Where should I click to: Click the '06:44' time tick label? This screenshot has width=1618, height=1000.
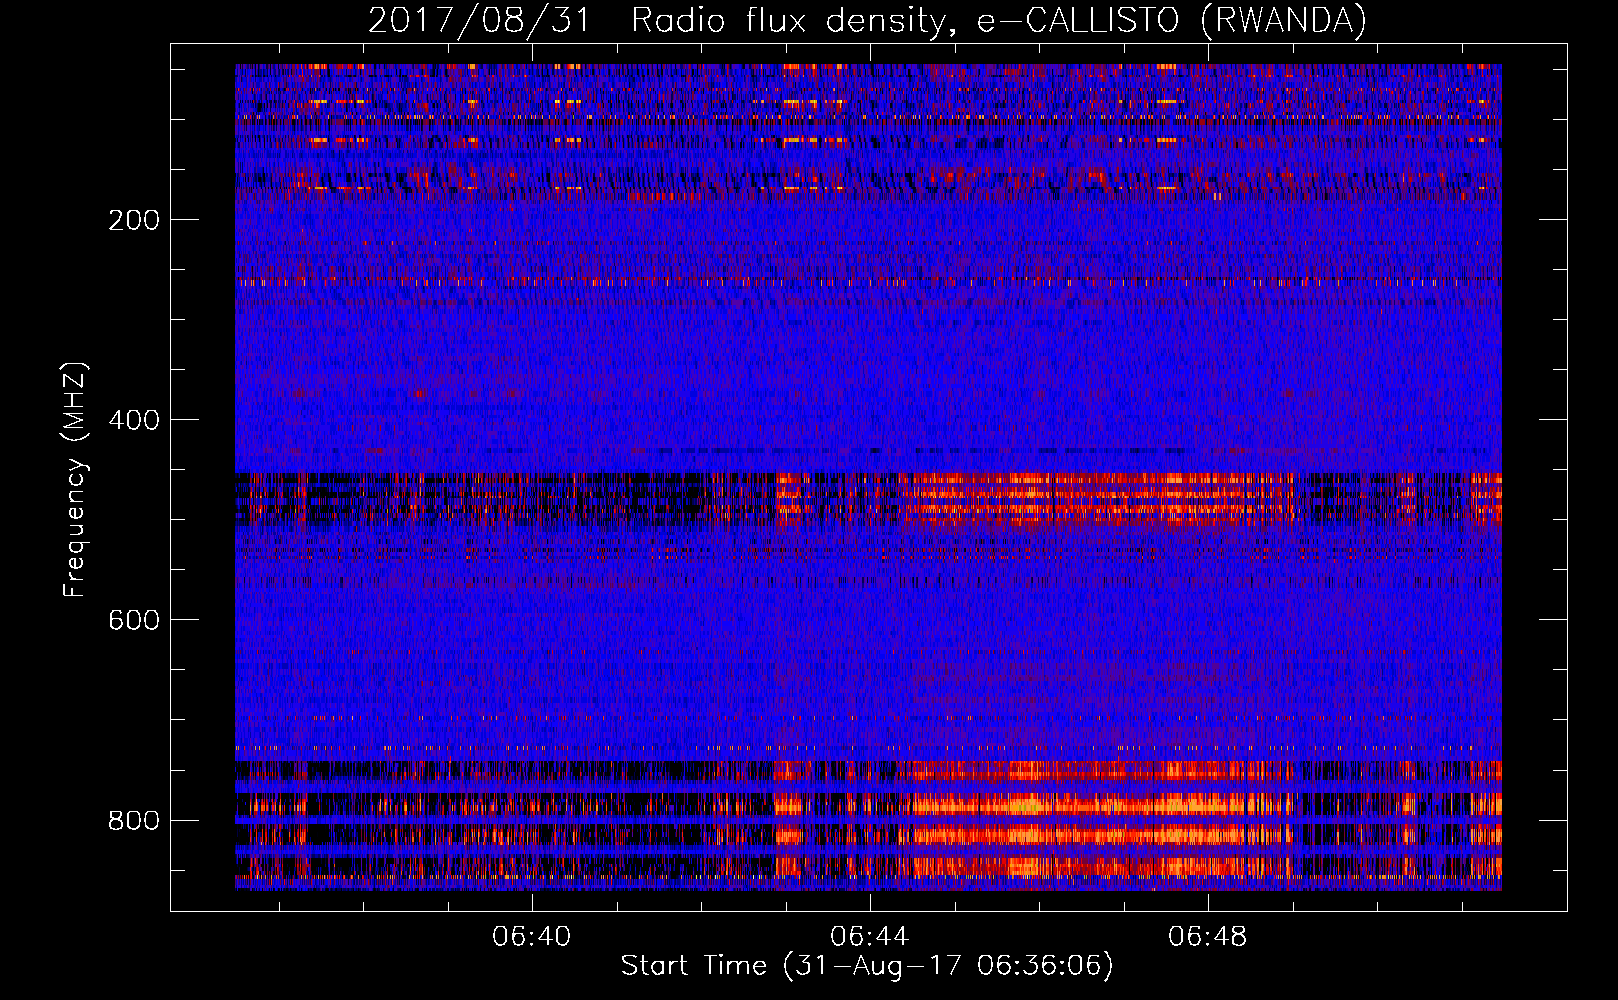[870, 936]
